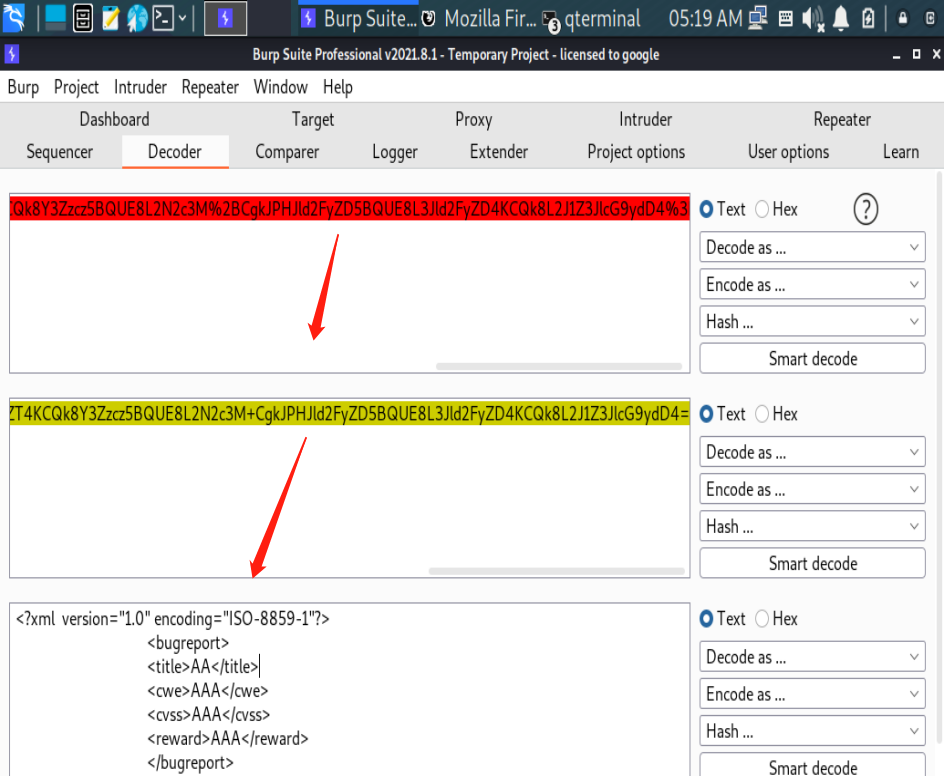The width and height of the screenshot is (944, 776).
Task: Click the yellow base64 decoded text
Action: tap(349, 413)
